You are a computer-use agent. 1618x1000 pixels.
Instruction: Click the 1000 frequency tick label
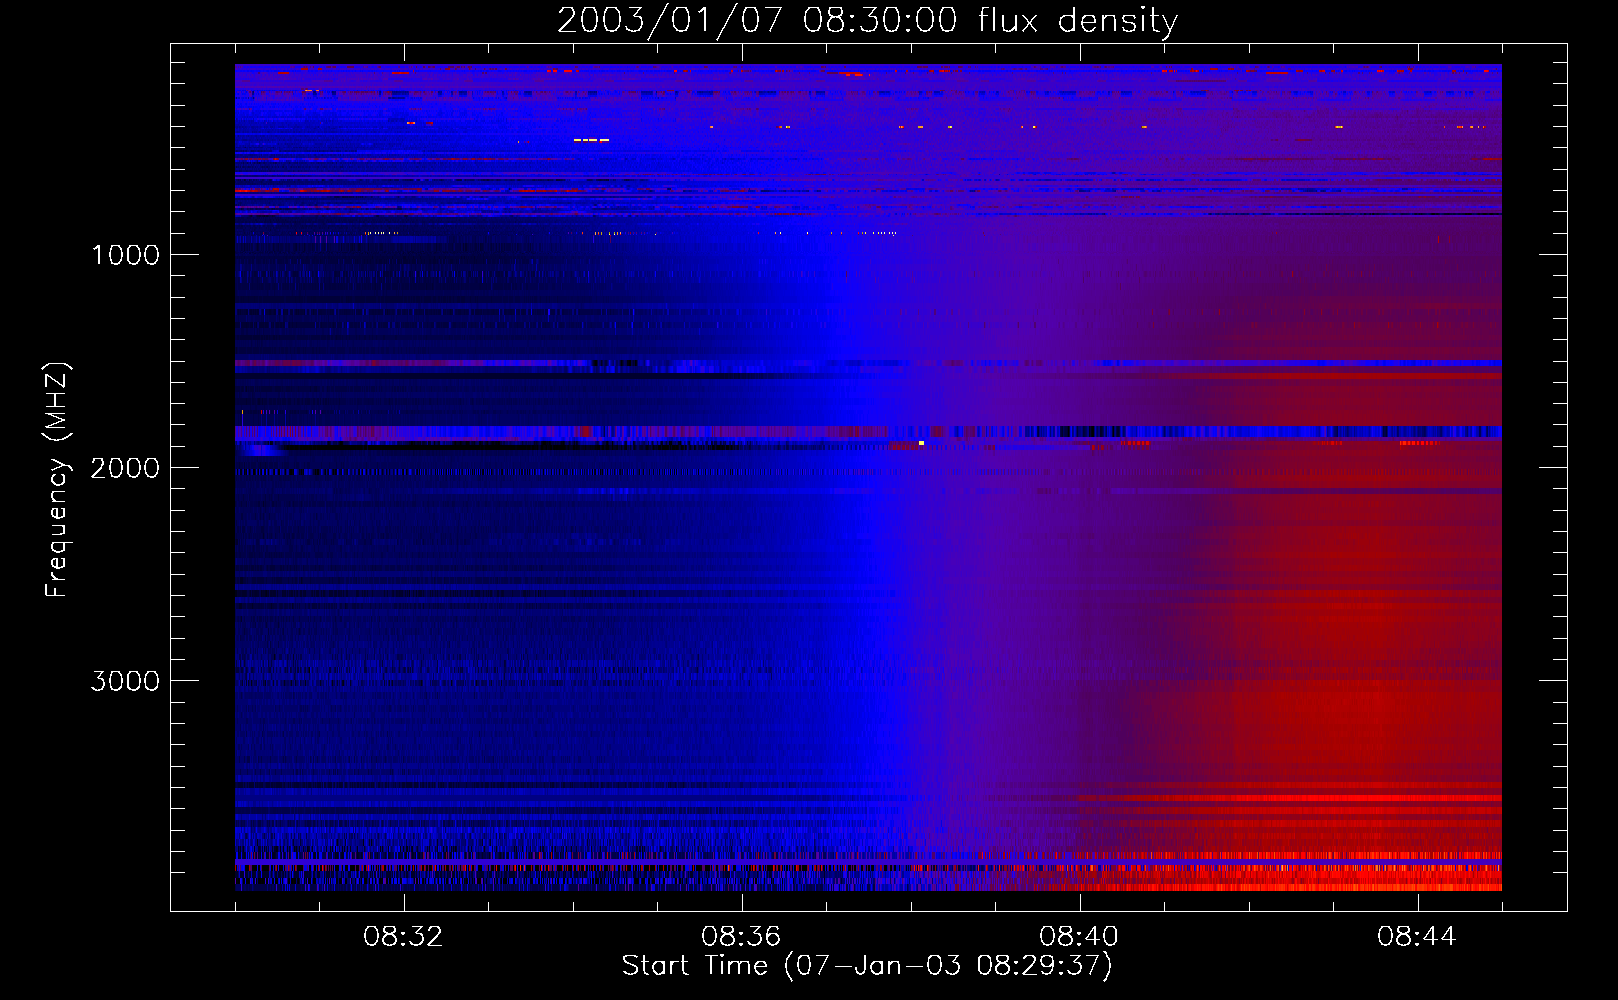[x=125, y=255]
